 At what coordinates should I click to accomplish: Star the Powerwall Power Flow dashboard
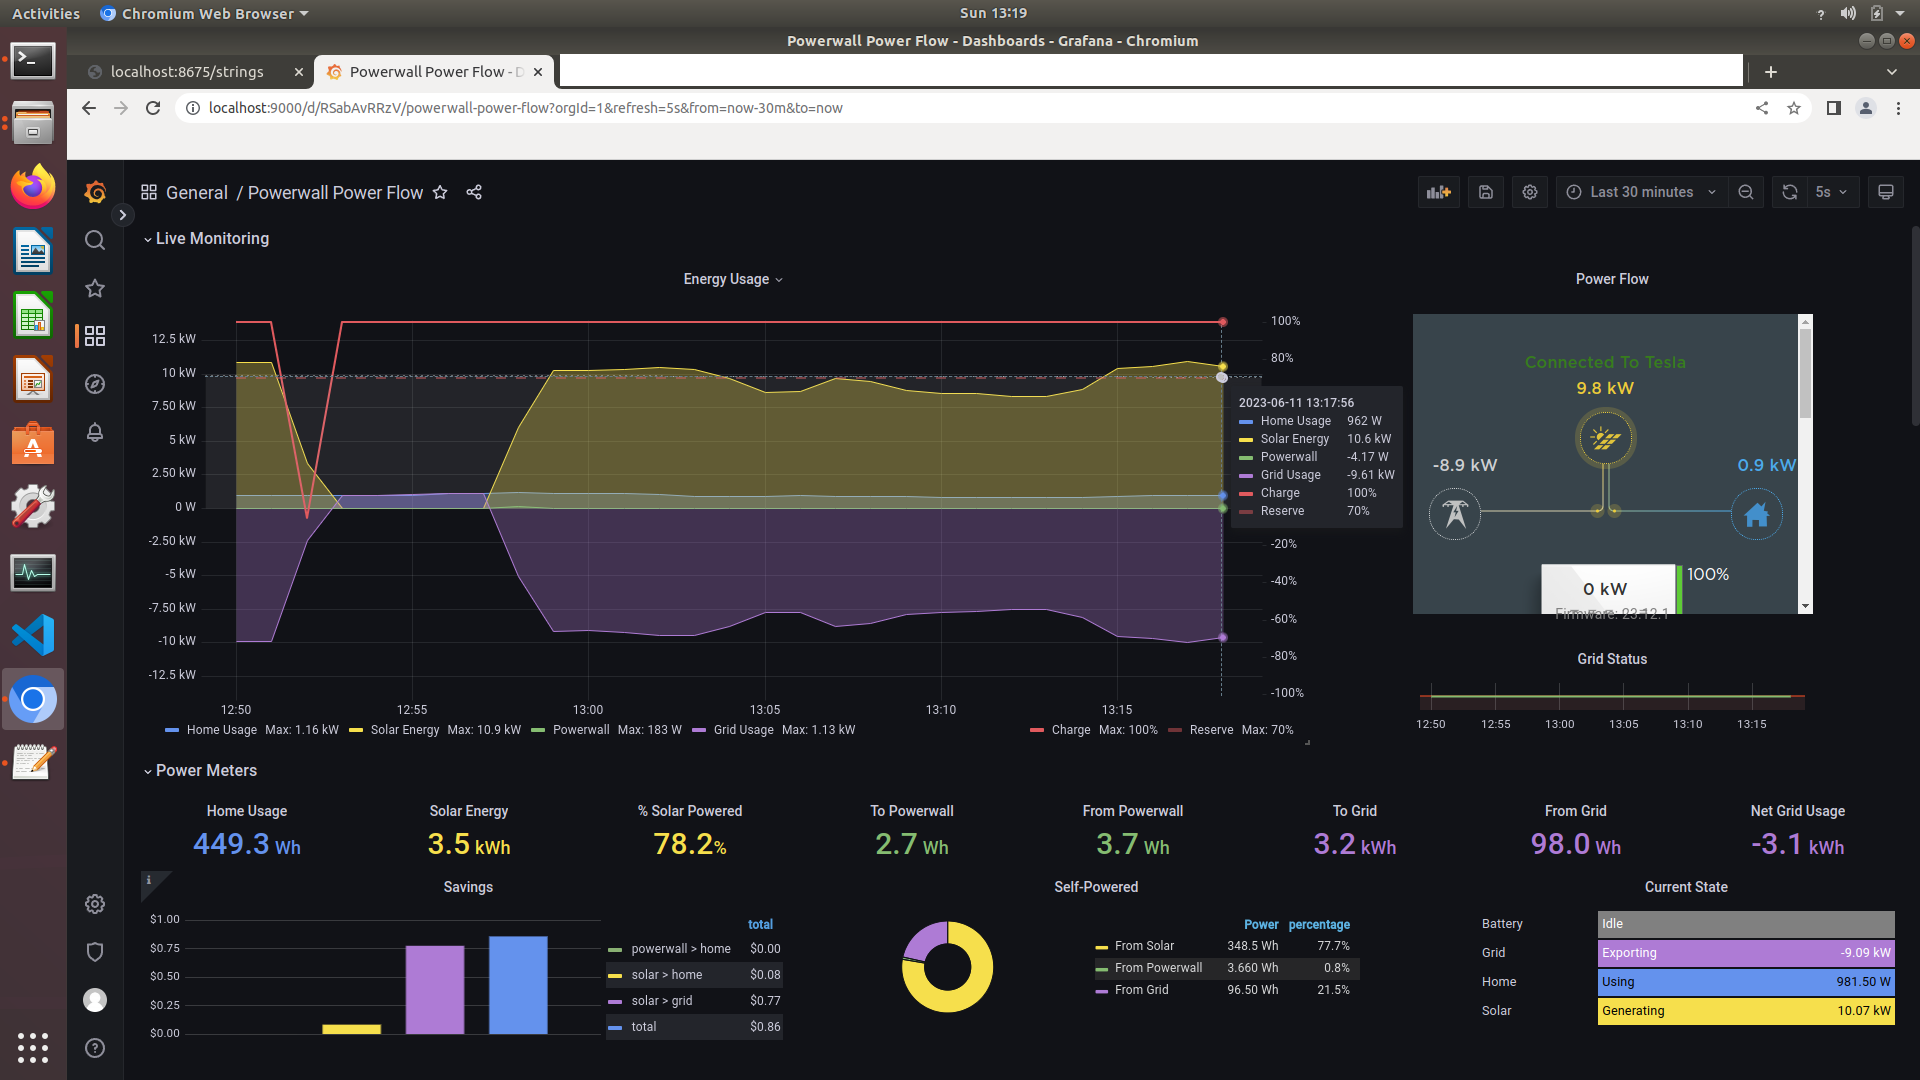440,192
